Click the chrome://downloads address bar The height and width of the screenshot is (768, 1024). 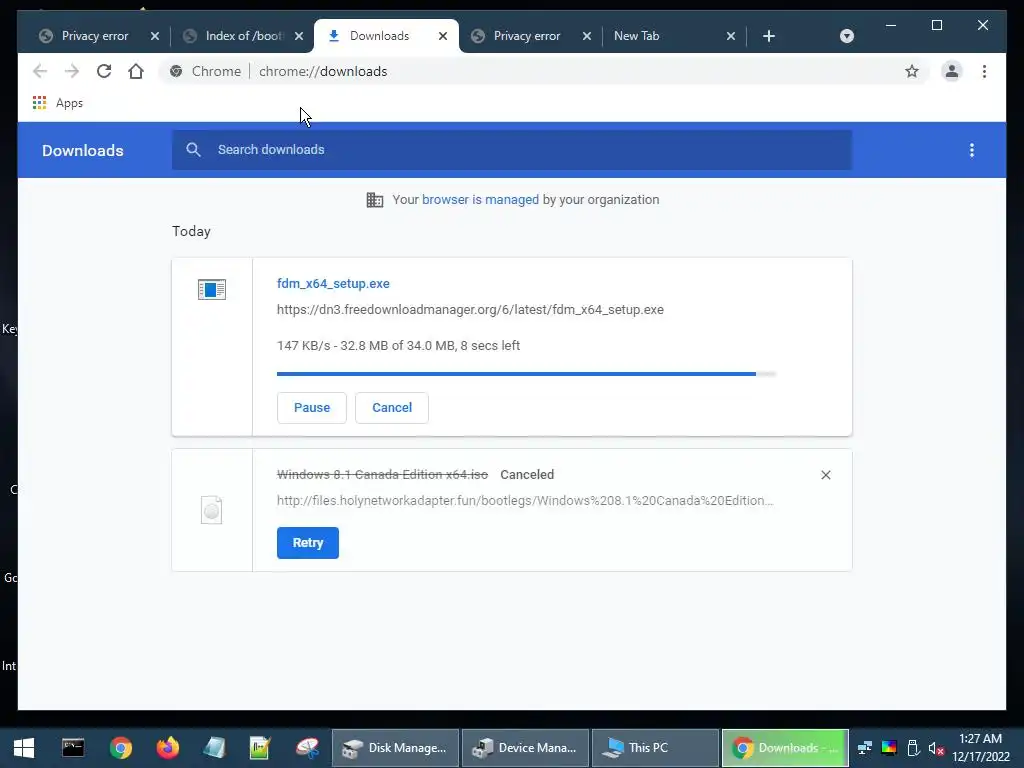[543, 71]
